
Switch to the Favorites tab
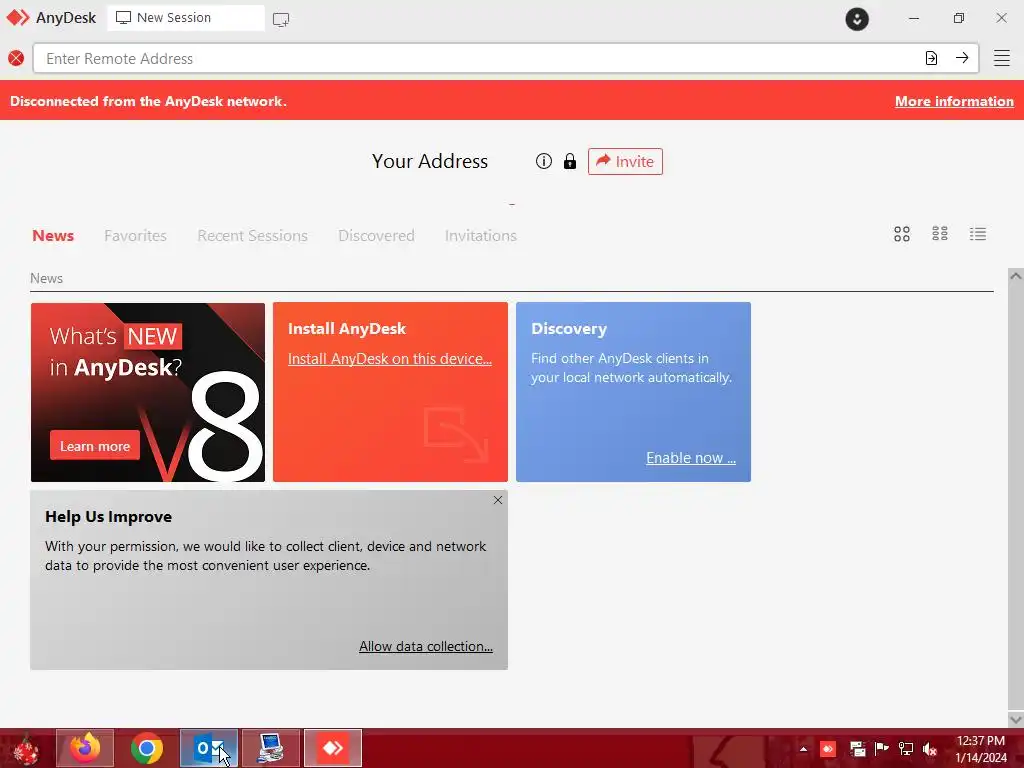click(135, 236)
